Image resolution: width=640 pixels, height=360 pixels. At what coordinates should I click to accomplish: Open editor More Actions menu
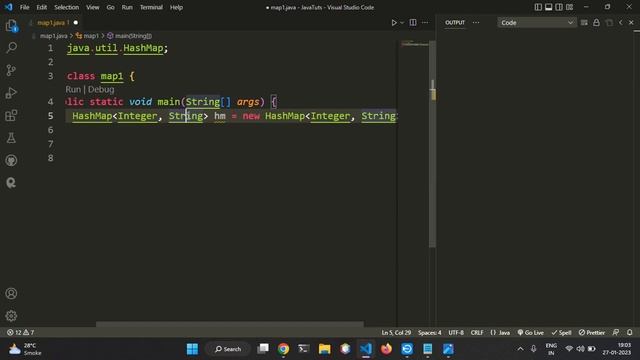click(425, 22)
